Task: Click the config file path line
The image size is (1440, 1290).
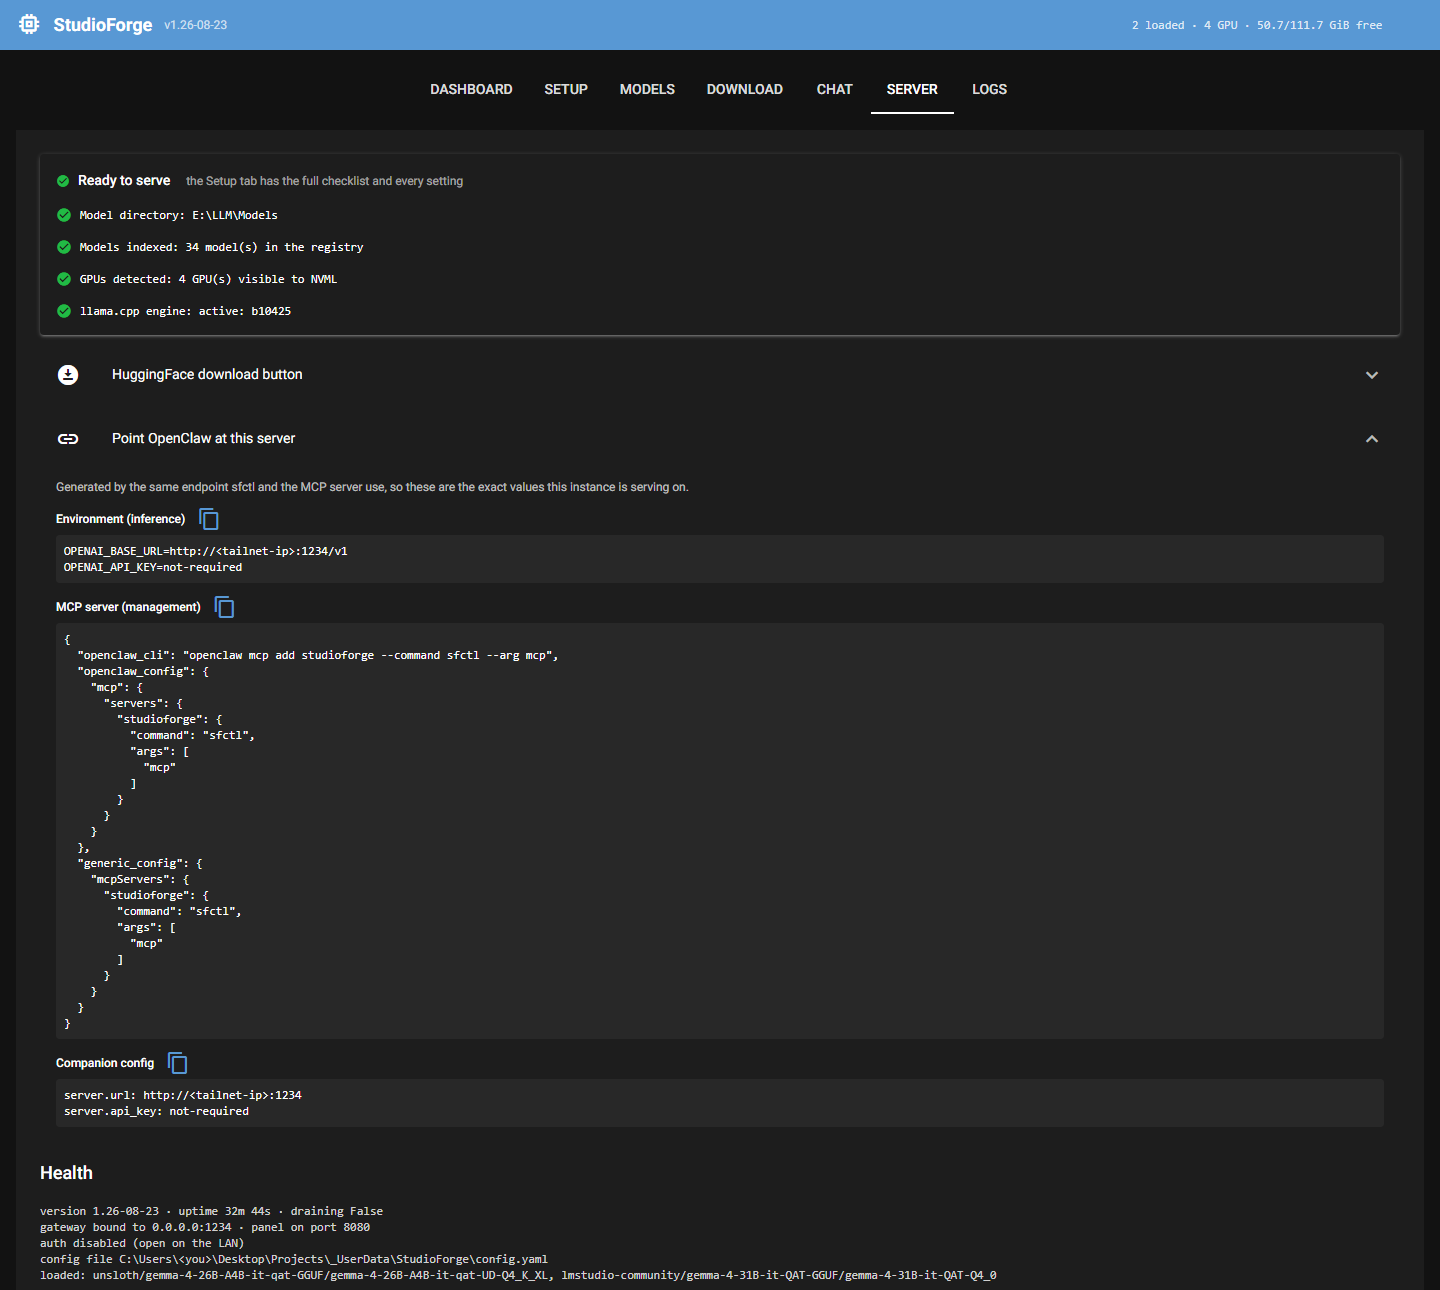Action: pyautogui.click(x=294, y=1259)
